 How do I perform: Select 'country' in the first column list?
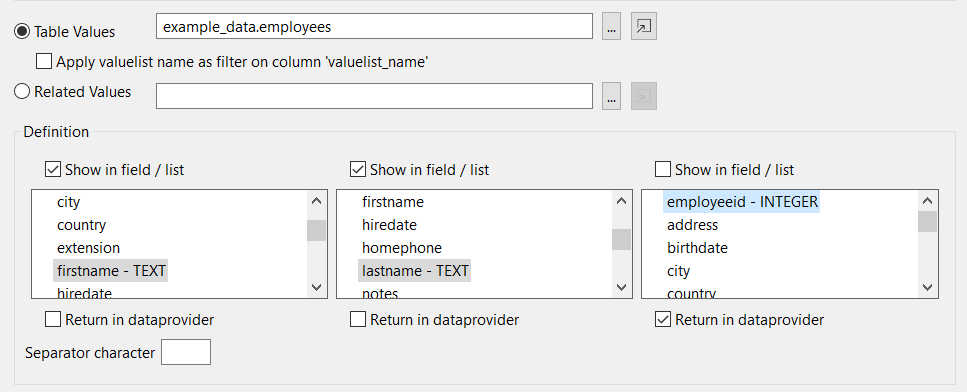coord(81,225)
